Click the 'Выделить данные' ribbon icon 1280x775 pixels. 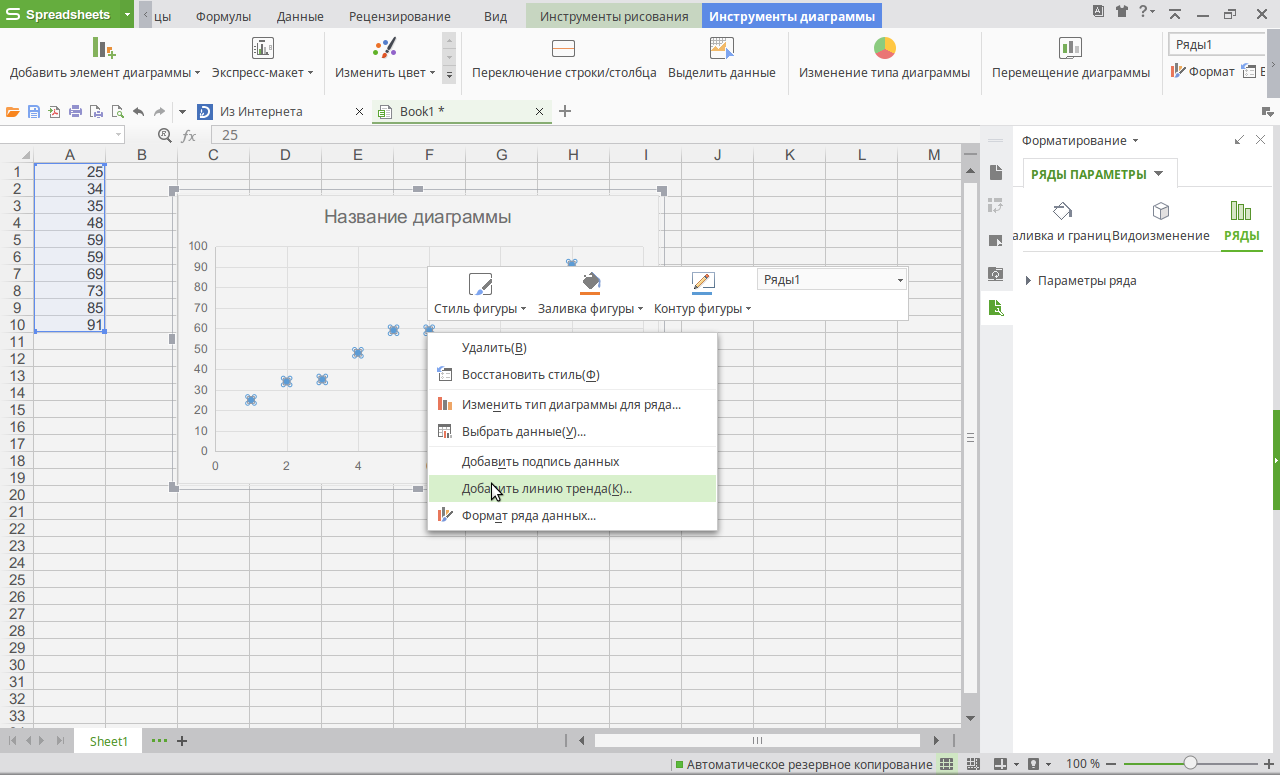(721, 49)
